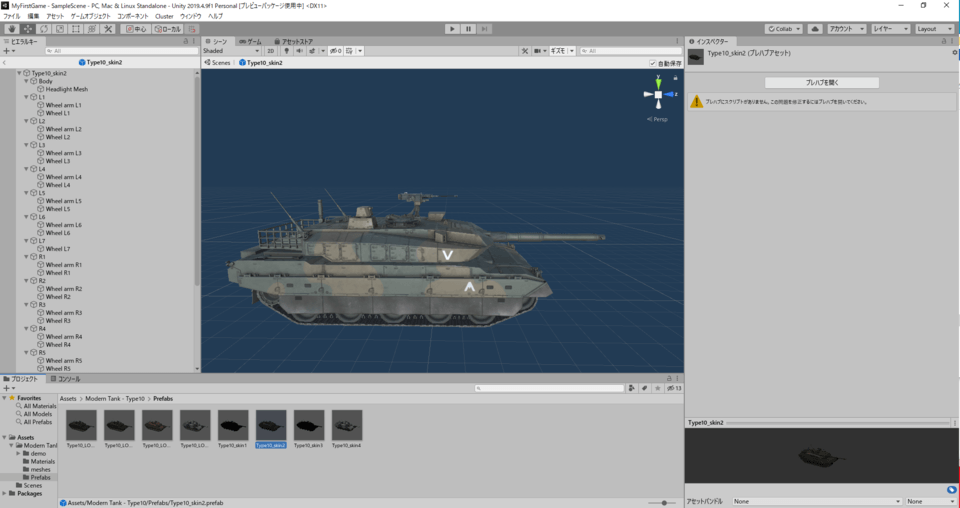Adjust the project thumbnail size slider
The width and height of the screenshot is (960, 508).
click(662, 502)
